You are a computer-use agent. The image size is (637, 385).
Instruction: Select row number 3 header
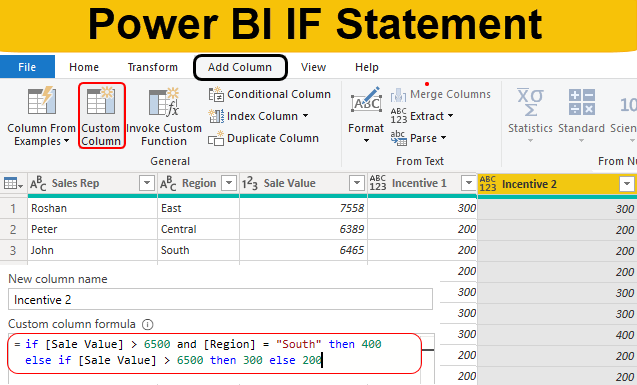coord(13,251)
